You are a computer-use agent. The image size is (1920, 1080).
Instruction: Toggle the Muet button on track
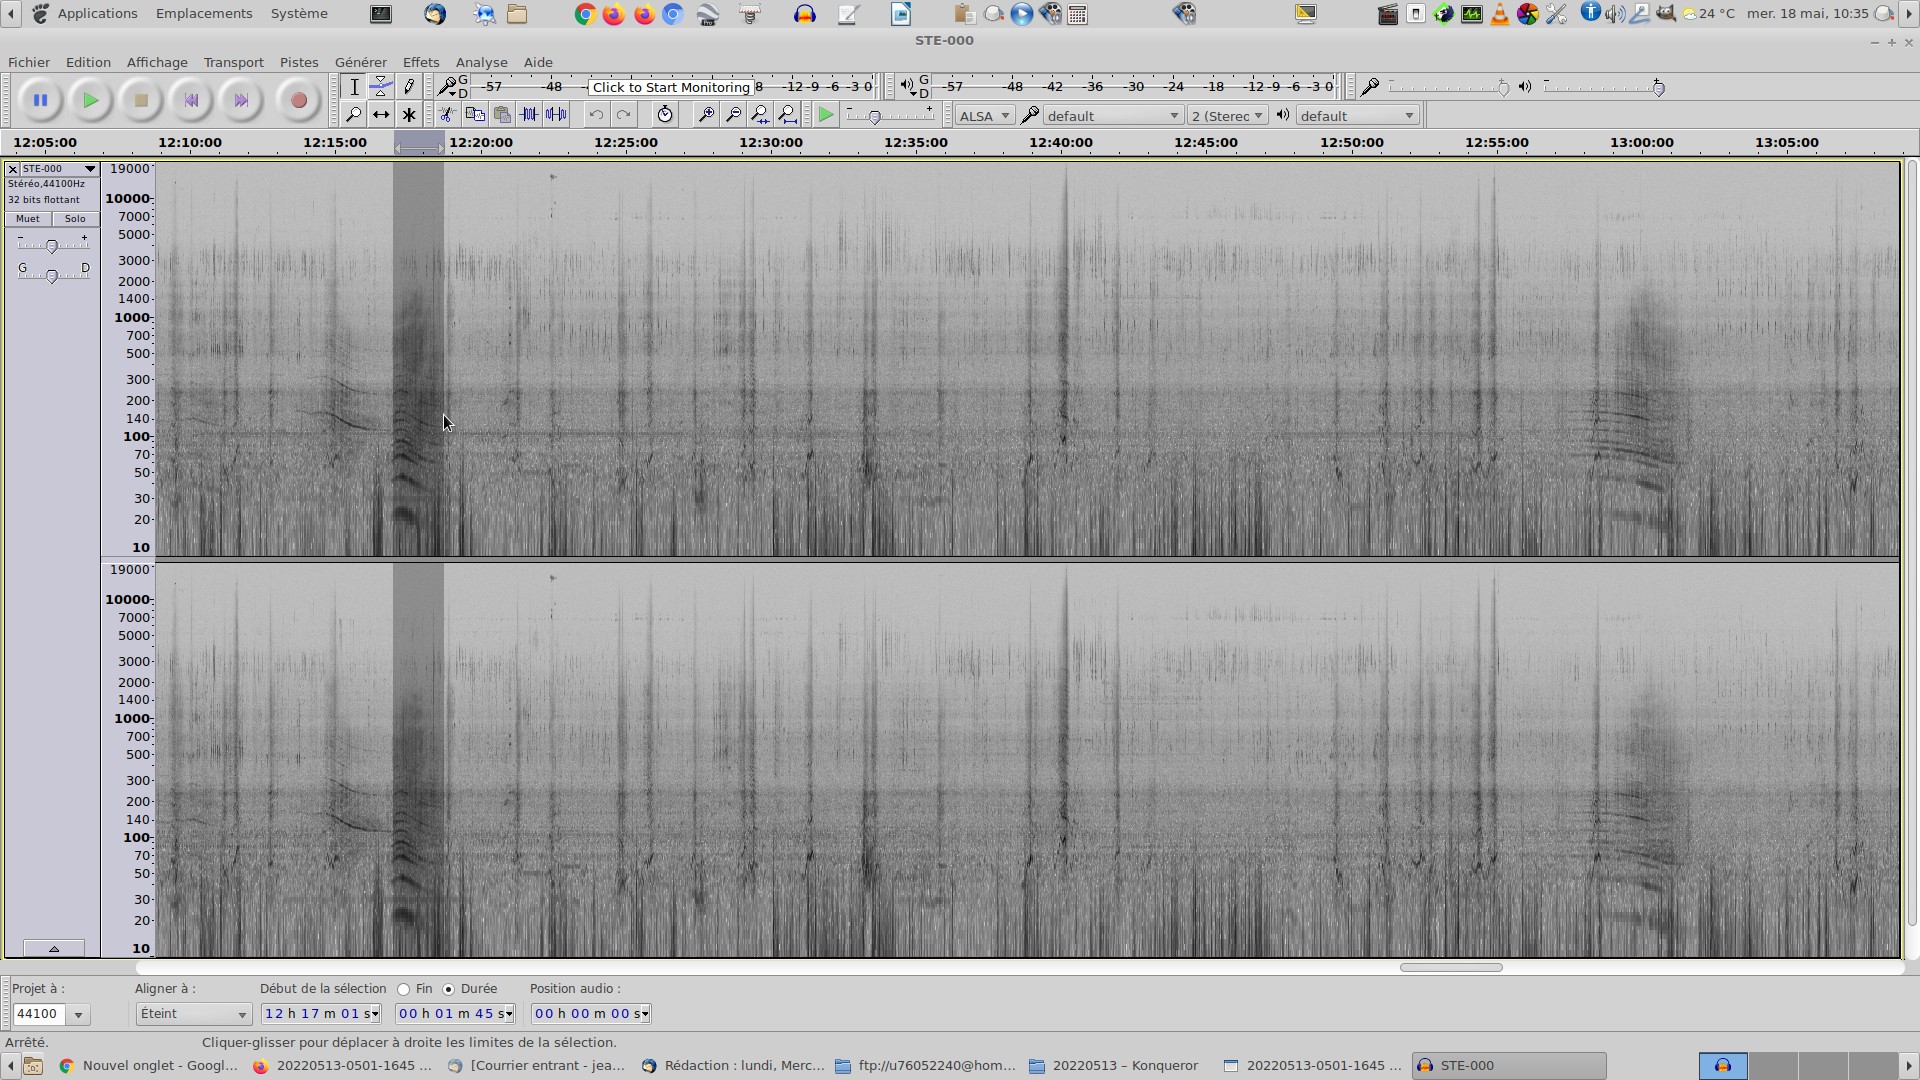coord(28,219)
